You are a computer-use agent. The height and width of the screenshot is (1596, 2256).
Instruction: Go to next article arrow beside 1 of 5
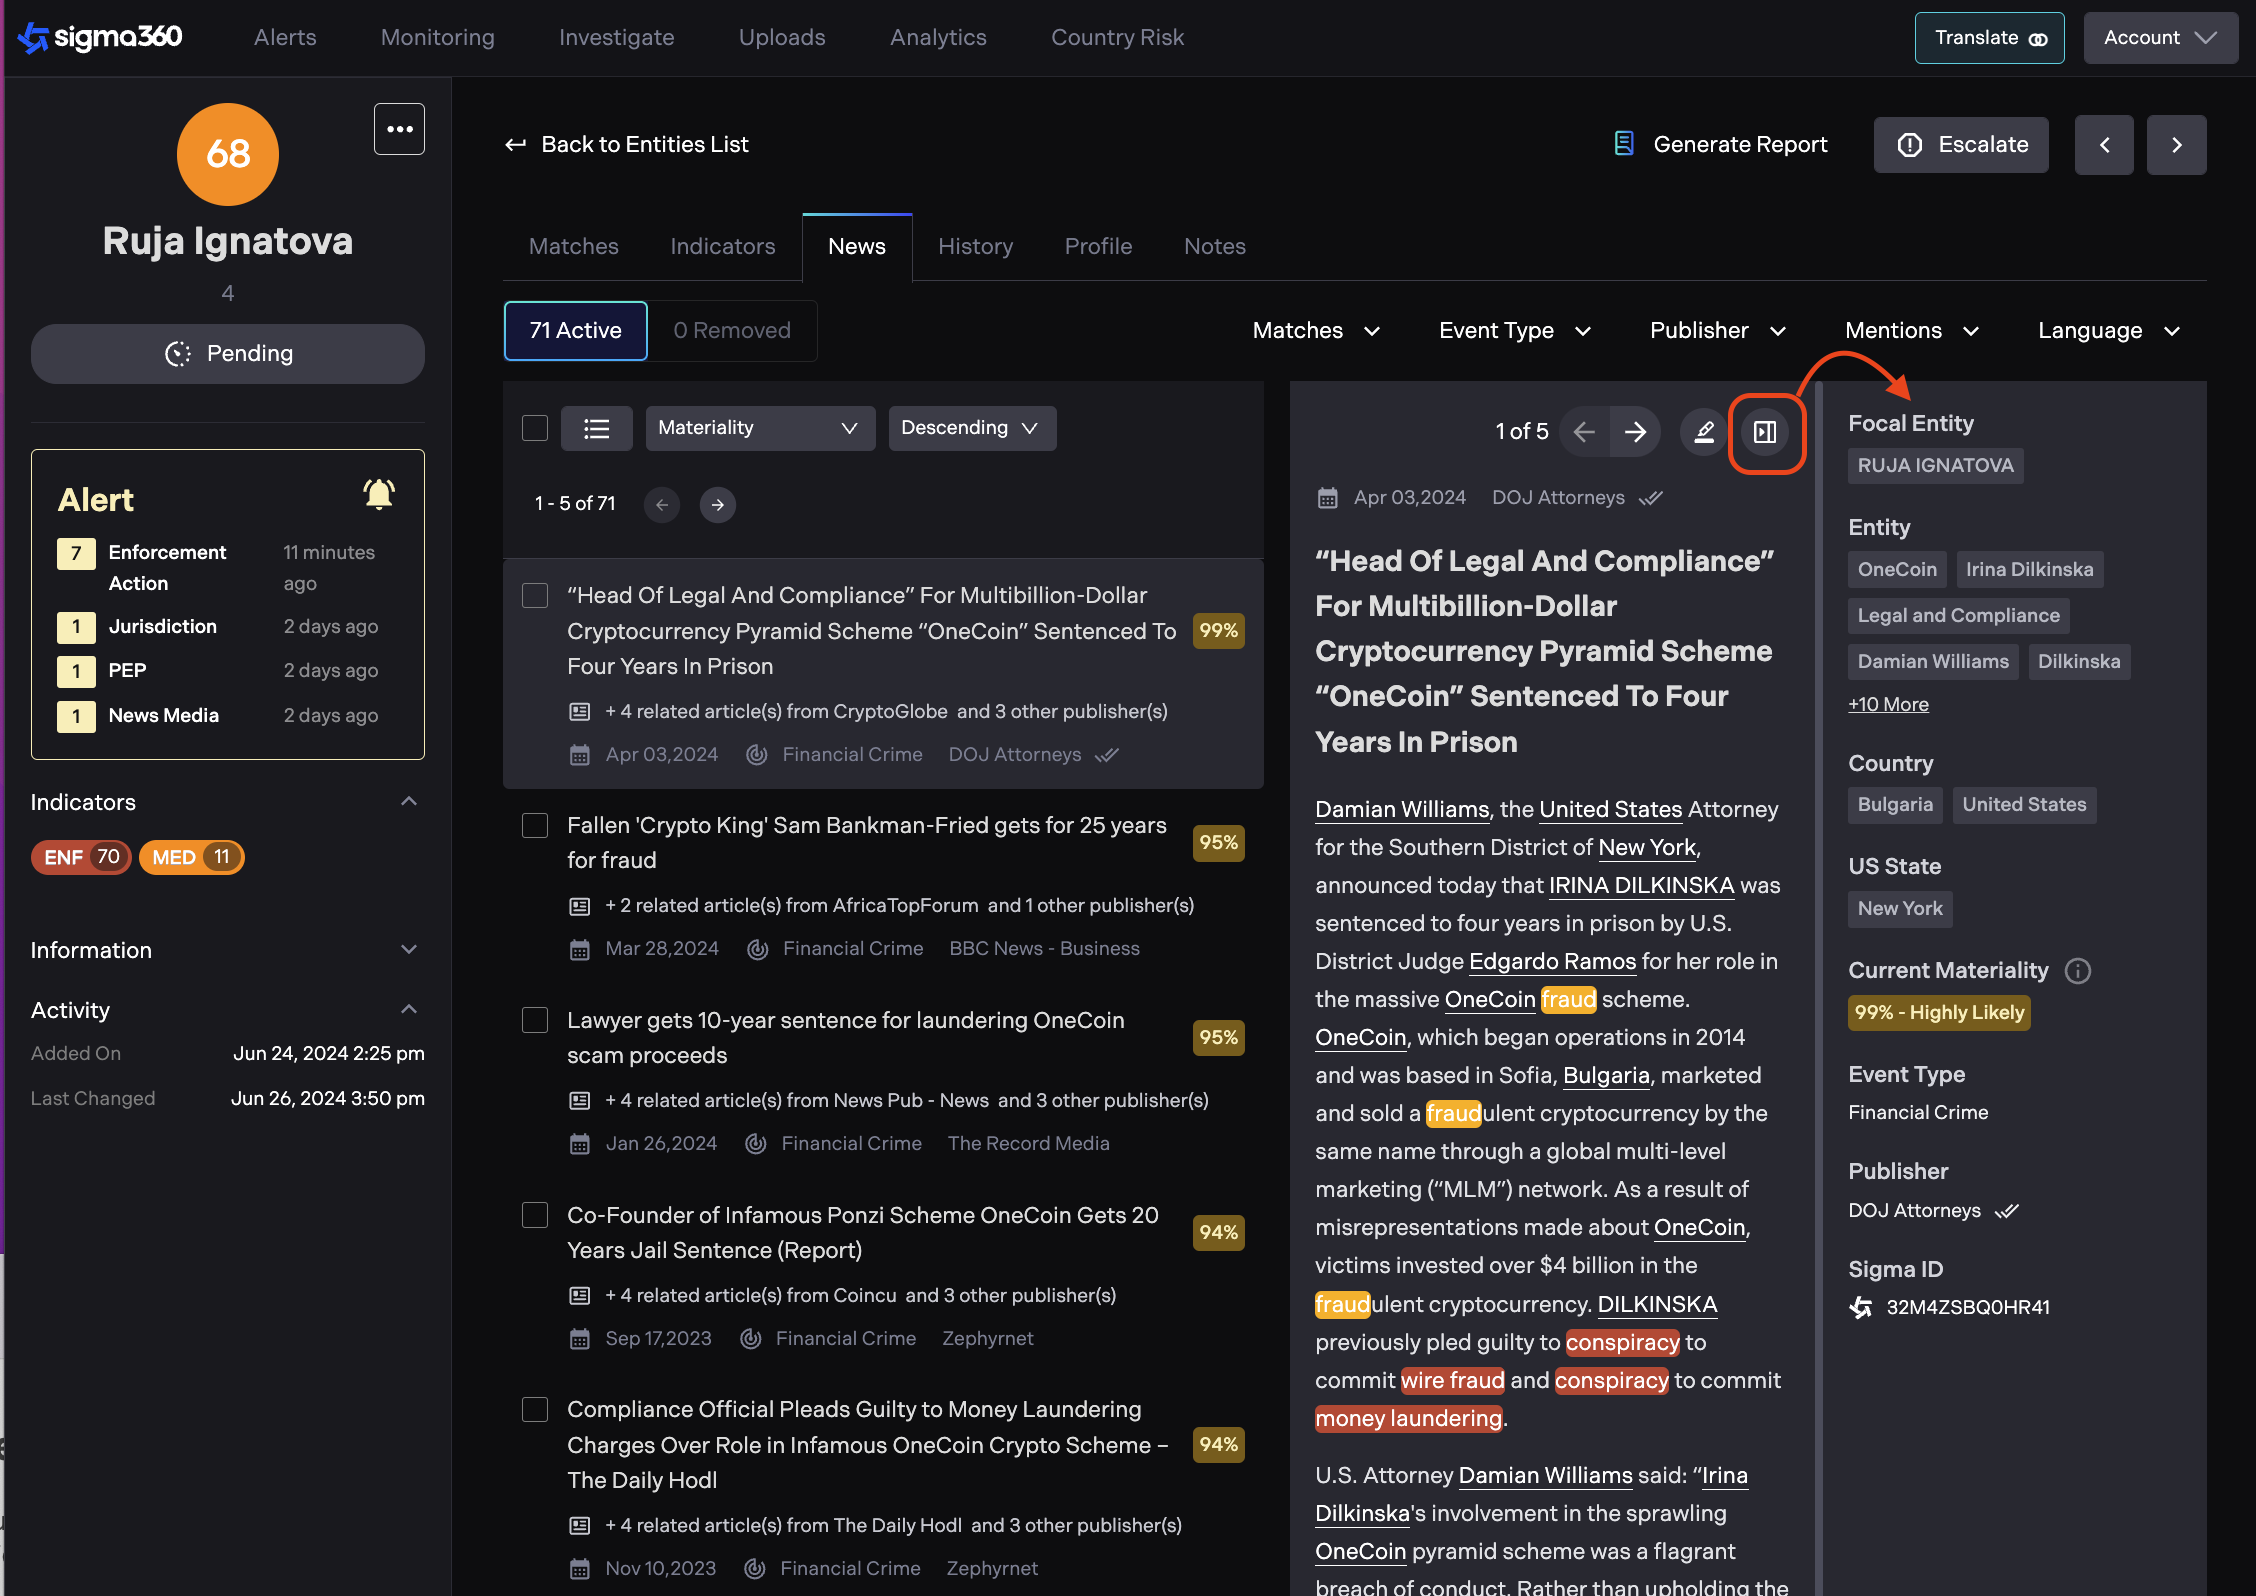[x=1636, y=432]
